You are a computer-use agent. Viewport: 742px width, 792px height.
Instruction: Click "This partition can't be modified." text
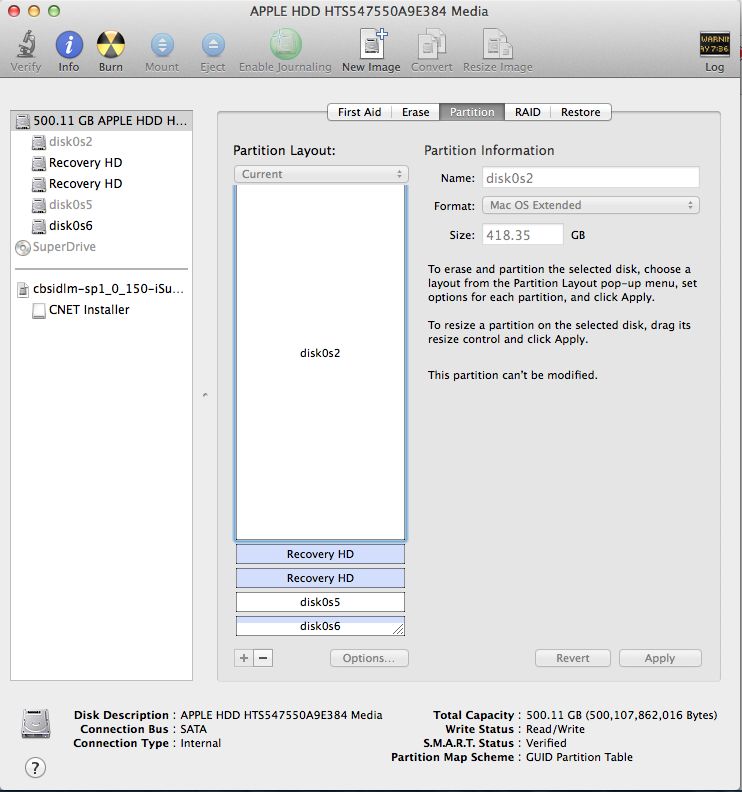click(513, 375)
